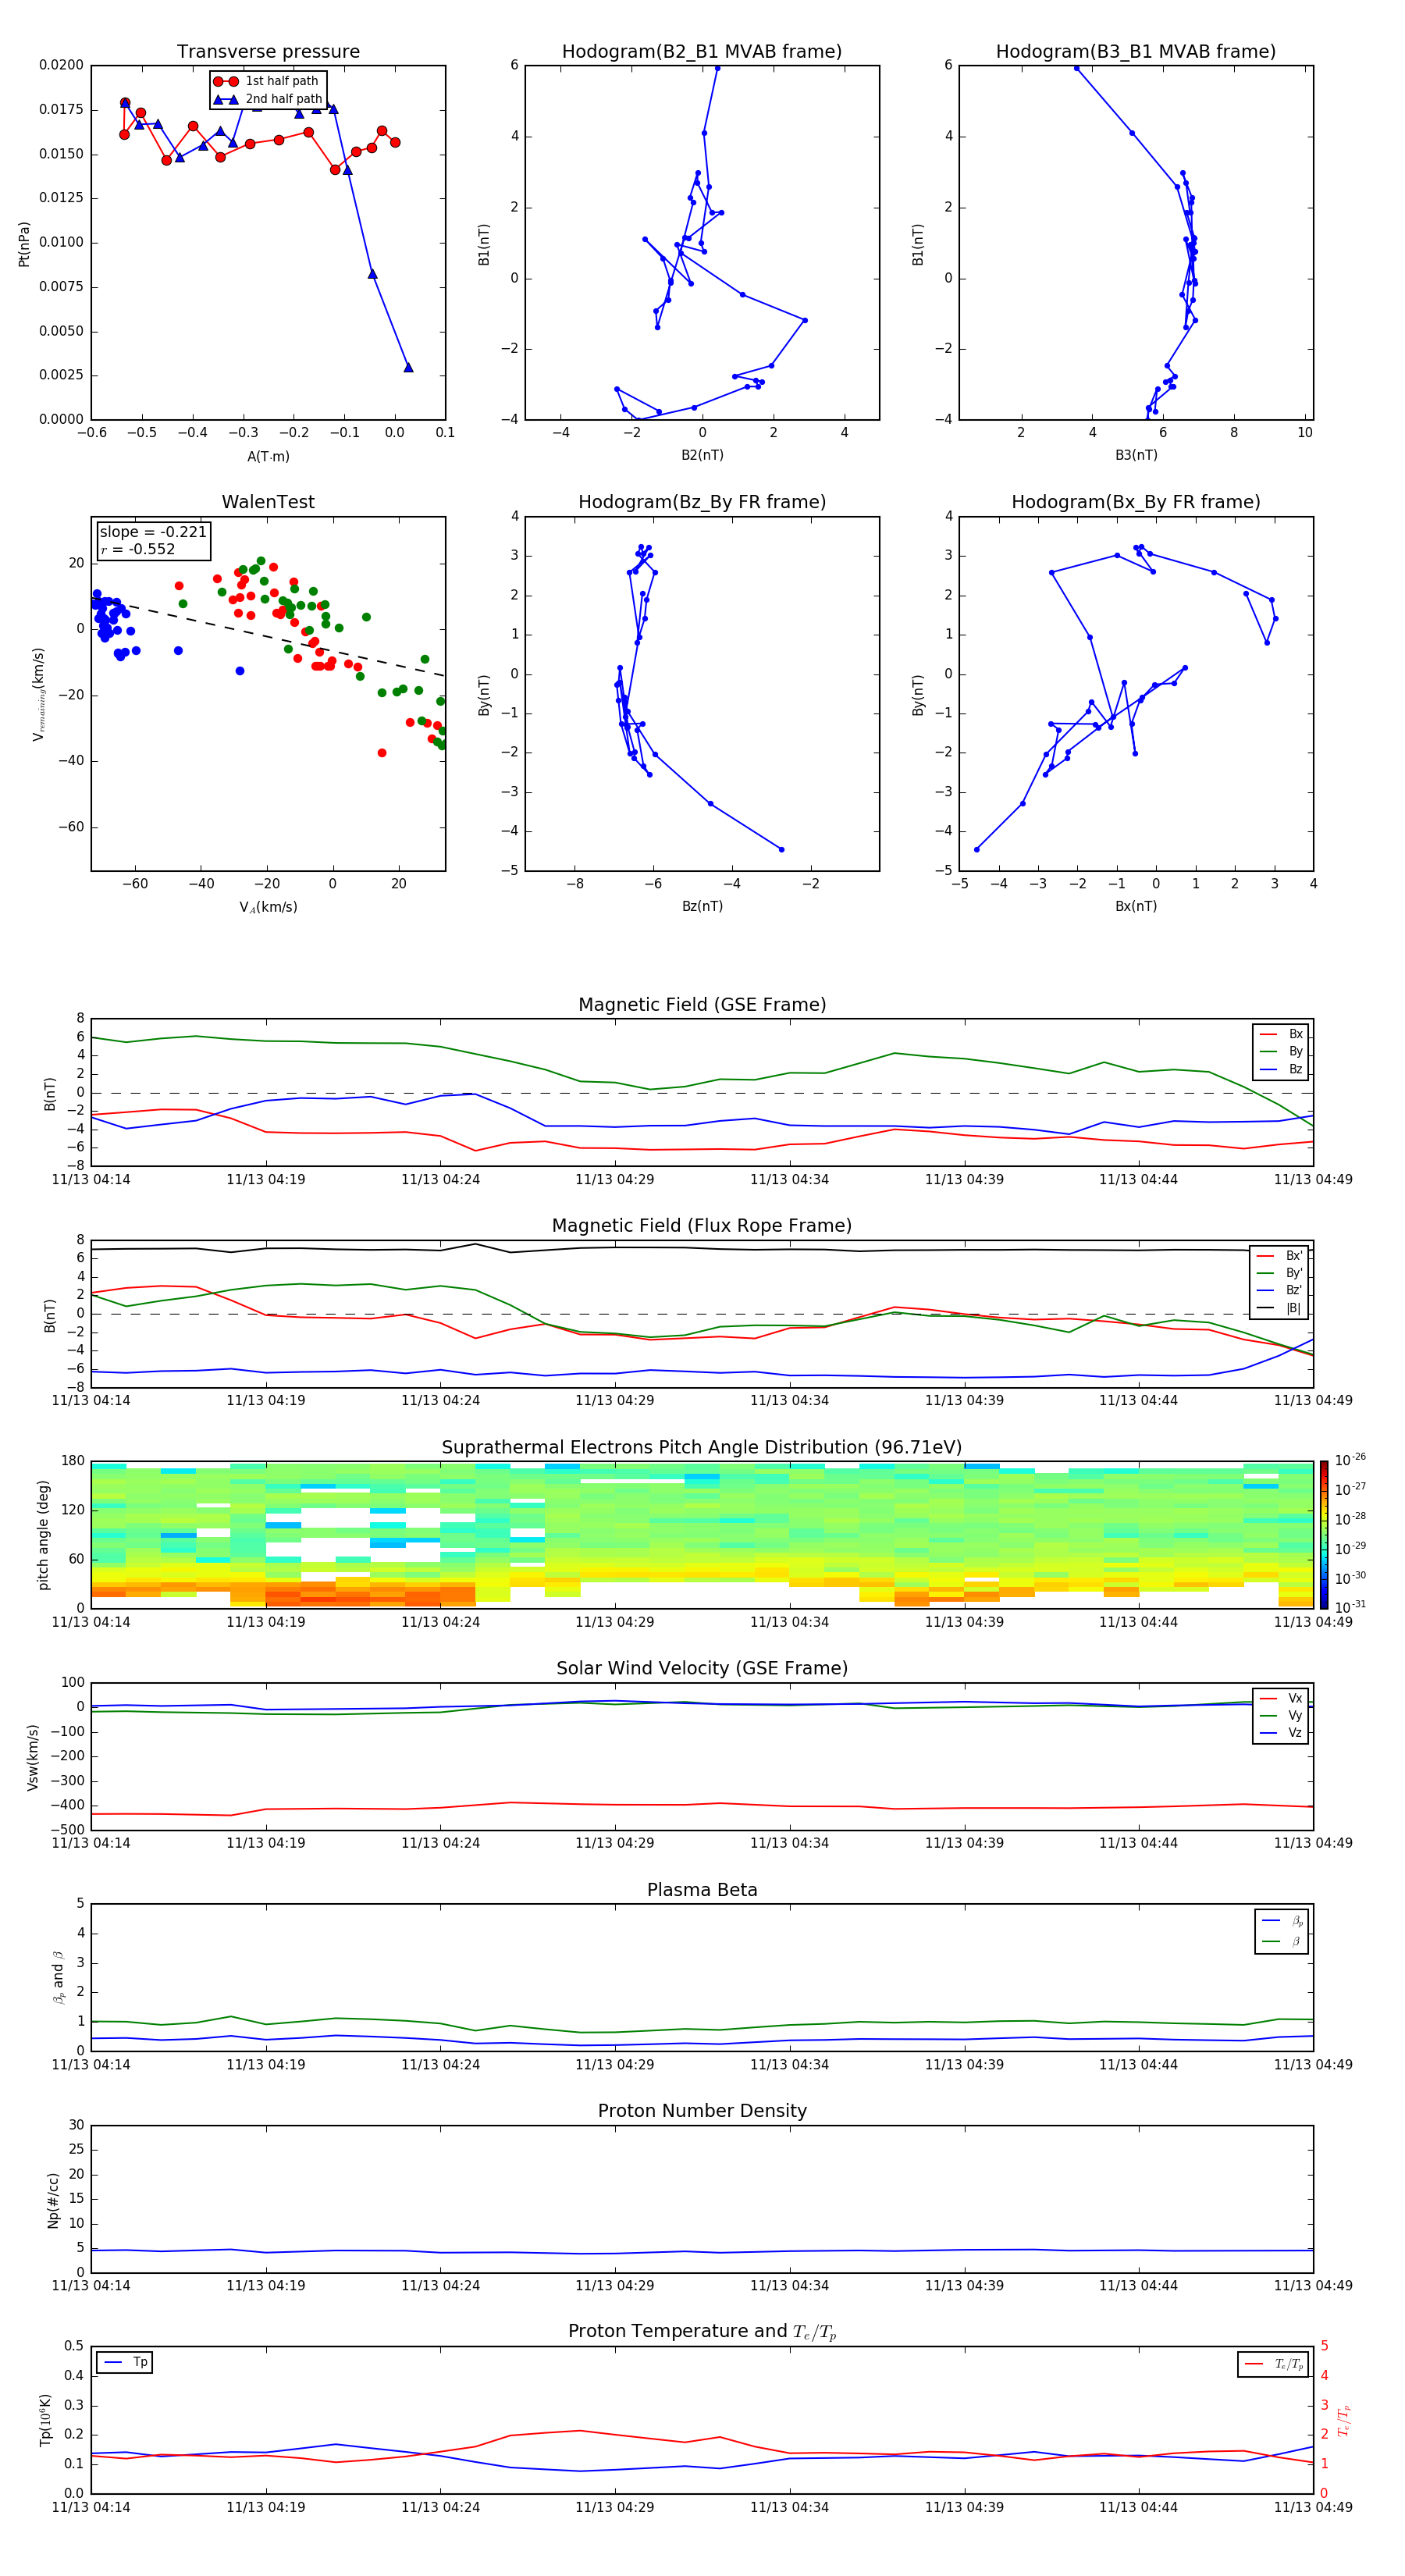Click the 'Plasma Beta' plot title
This screenshot has width=1405, height=2576.
coord(702,1890)
